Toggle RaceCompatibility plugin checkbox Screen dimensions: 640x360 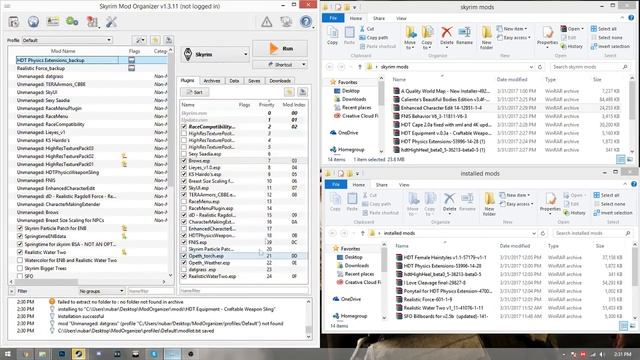pos(184,127)
